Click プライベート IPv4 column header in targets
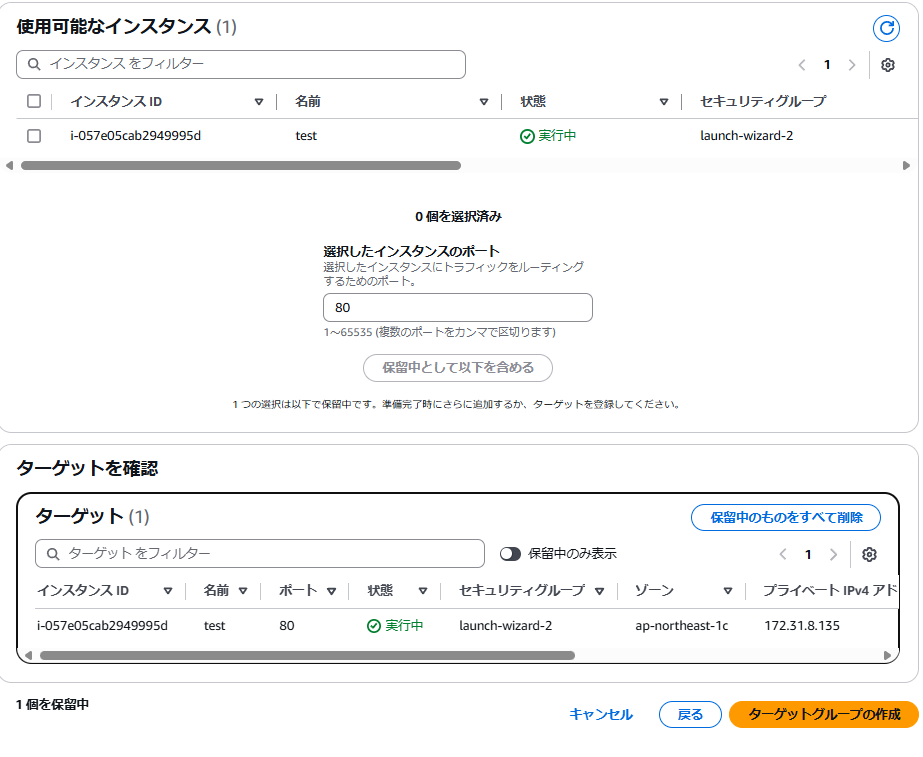The height and width of the screenshot is (757, 923). click(830, 590)
